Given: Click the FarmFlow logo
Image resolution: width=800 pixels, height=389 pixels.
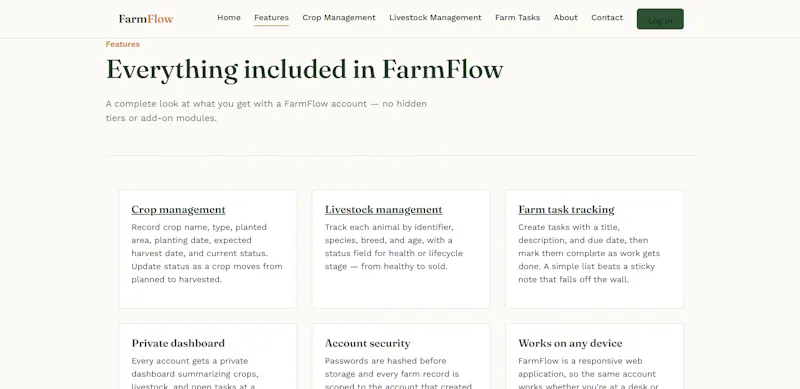Looking at the screenshot, I should pyautogui.click(x=146, y=19).
